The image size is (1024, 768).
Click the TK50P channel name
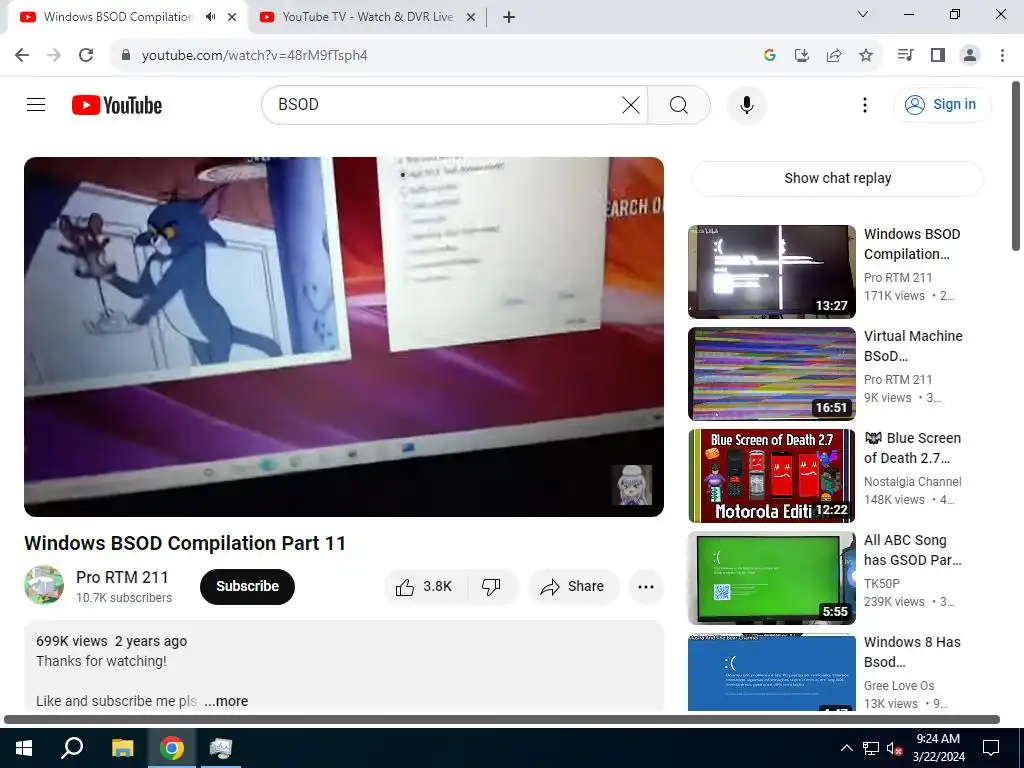pos(882,583)
